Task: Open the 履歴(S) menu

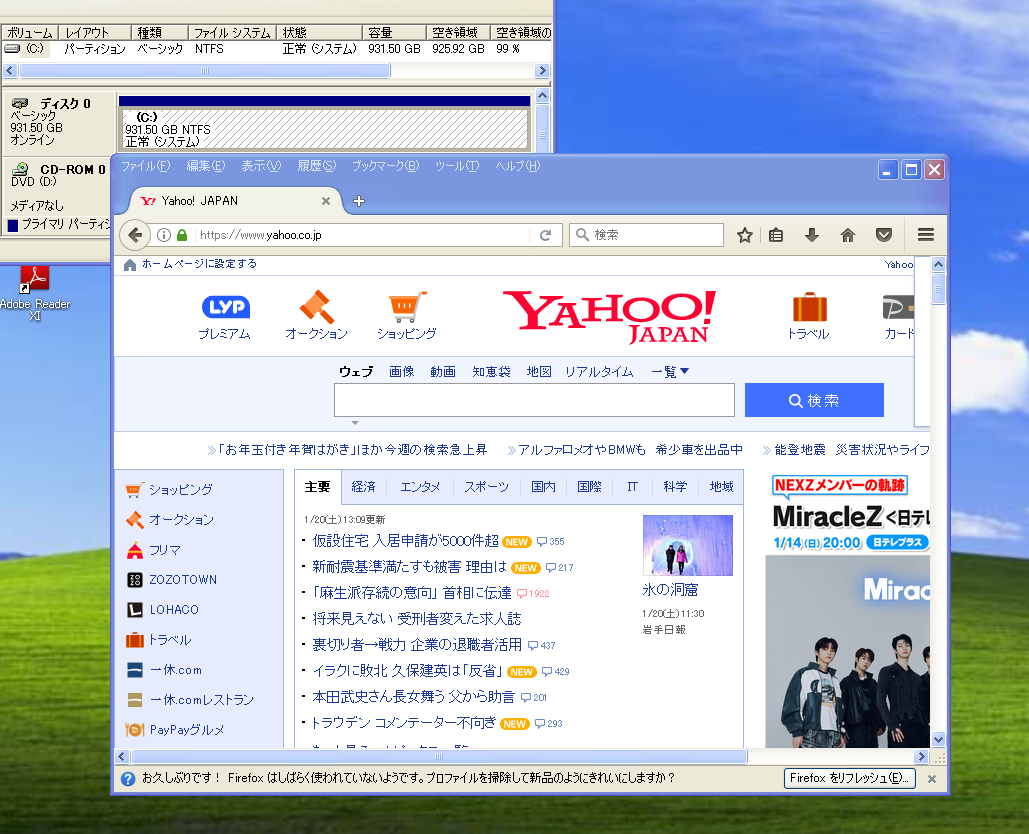Action: [x=316, y=166]
